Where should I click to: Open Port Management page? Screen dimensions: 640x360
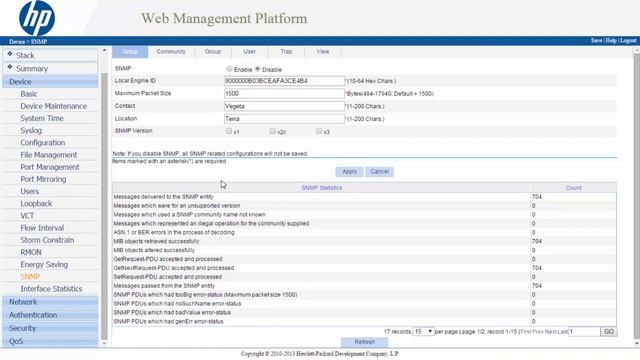50,167
